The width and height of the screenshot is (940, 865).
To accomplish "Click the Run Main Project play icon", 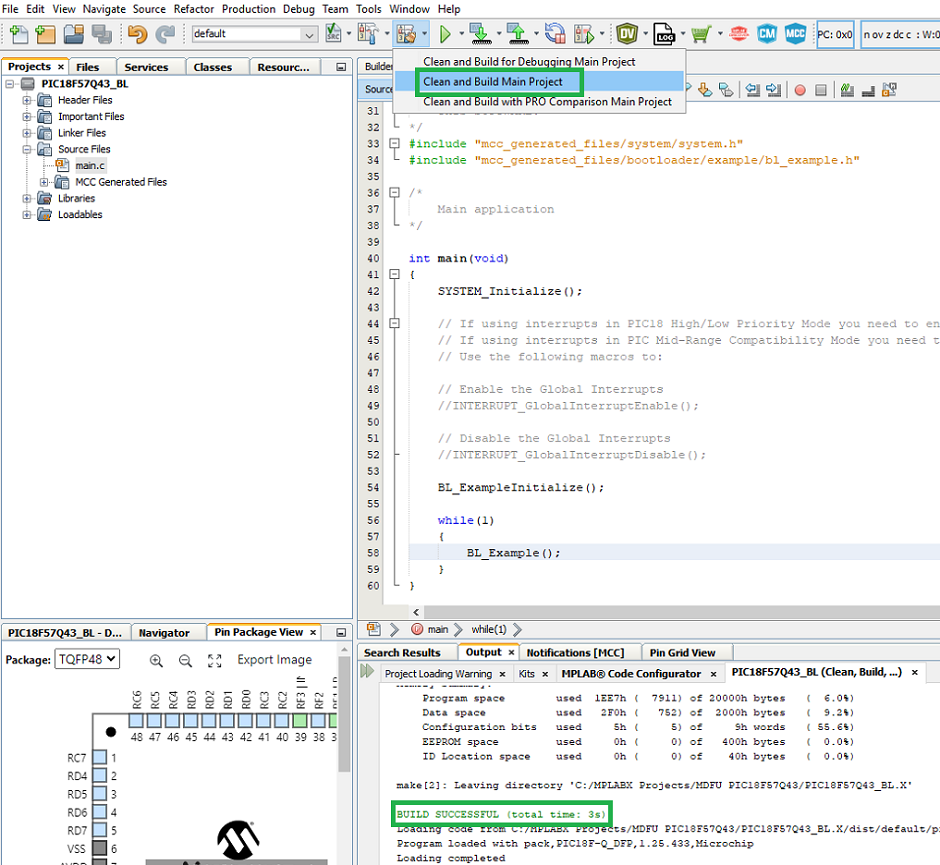I will pos(445,34).
